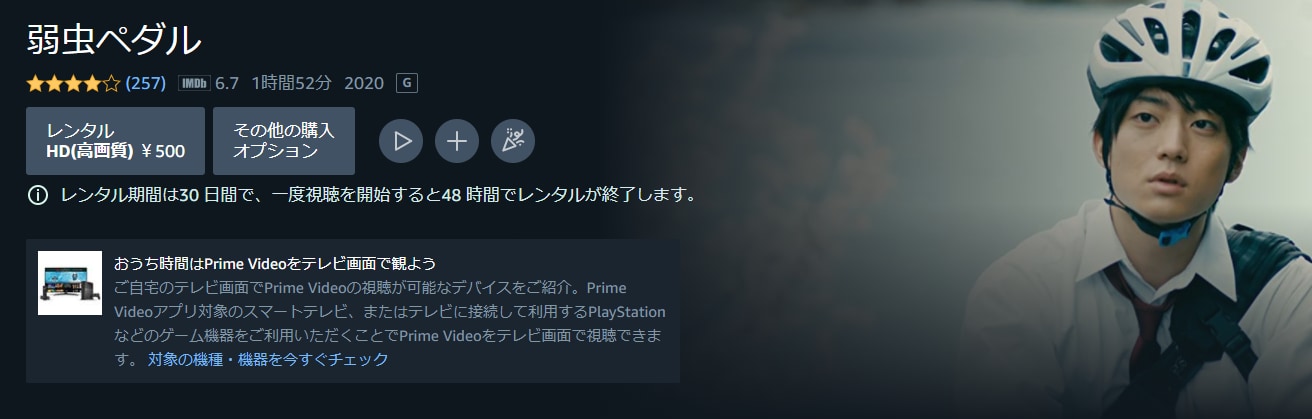Click the G age-rating badge

tap(406, 83)
